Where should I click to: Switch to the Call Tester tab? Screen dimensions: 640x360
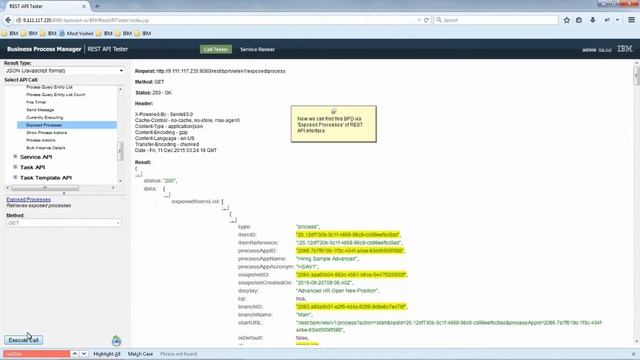point(216,49)
